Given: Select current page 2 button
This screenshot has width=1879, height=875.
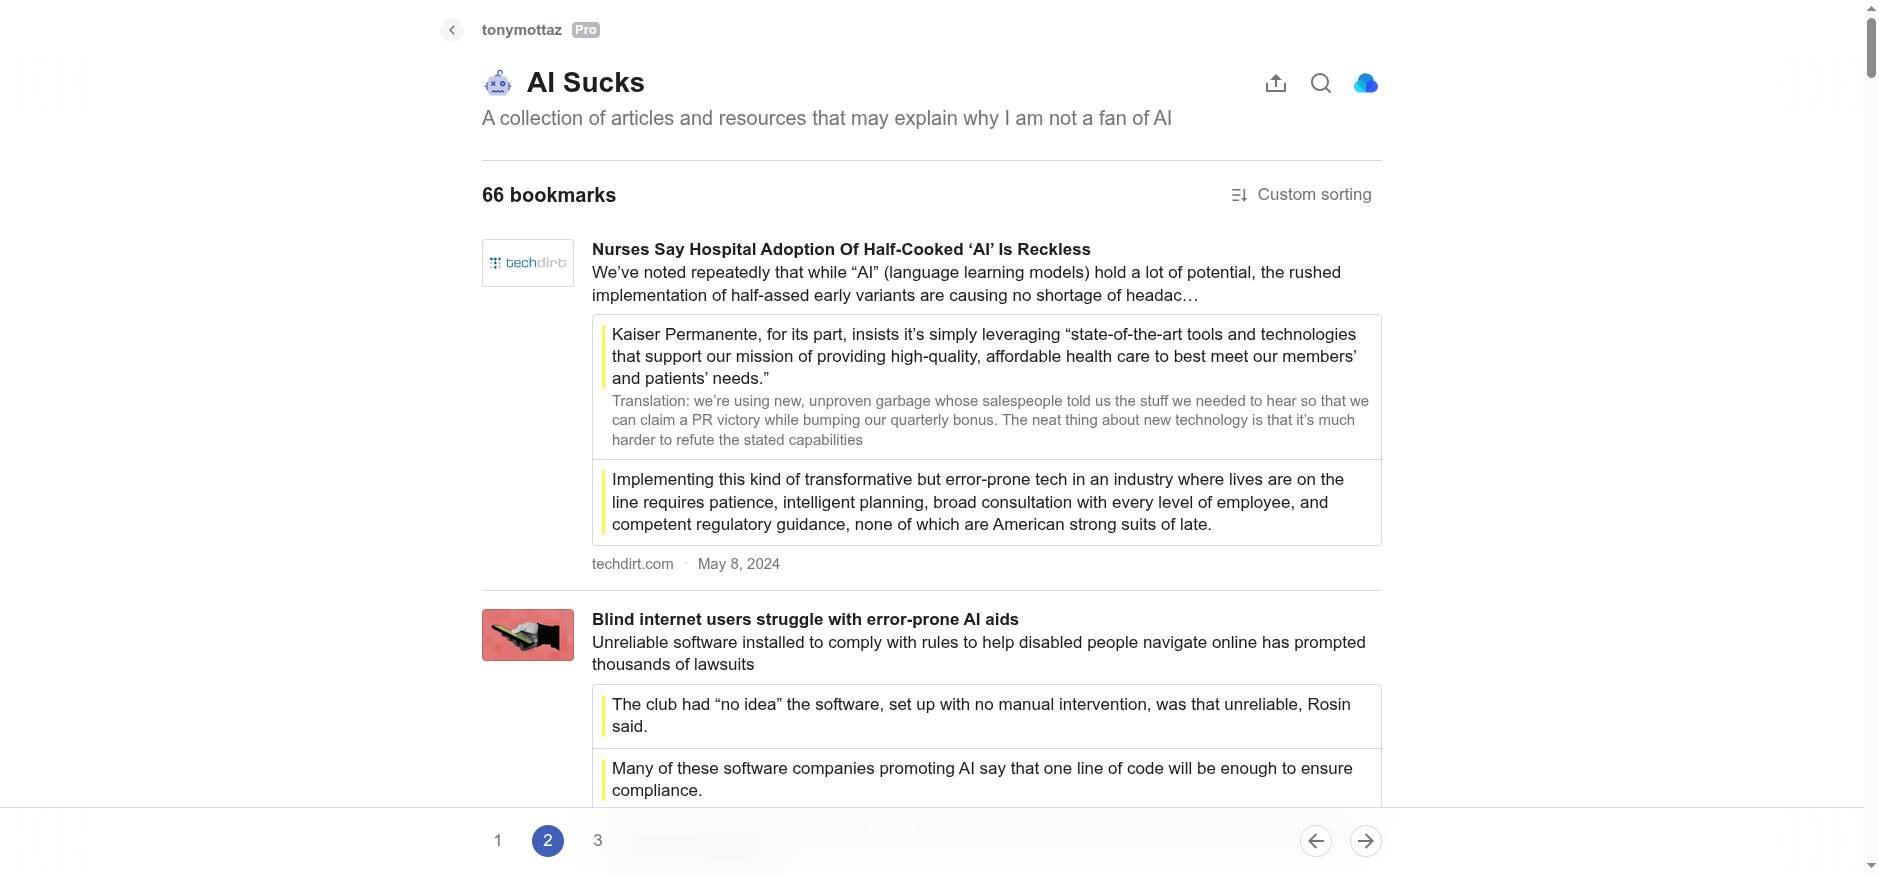Looking at the screenshot, I should click(x=548, y=841).
